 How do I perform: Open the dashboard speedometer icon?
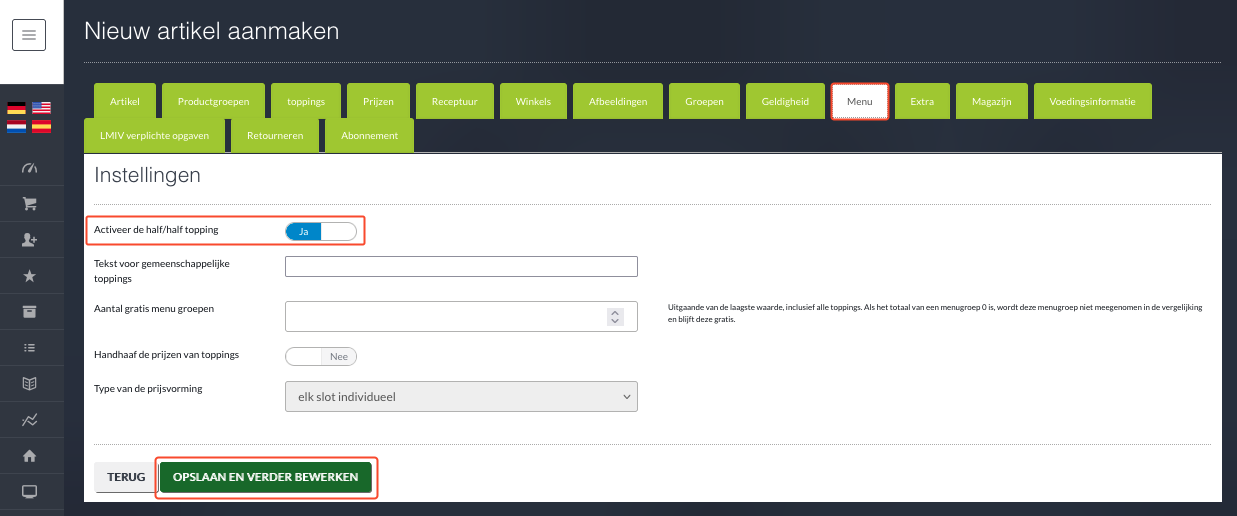[x=29, y=167]
